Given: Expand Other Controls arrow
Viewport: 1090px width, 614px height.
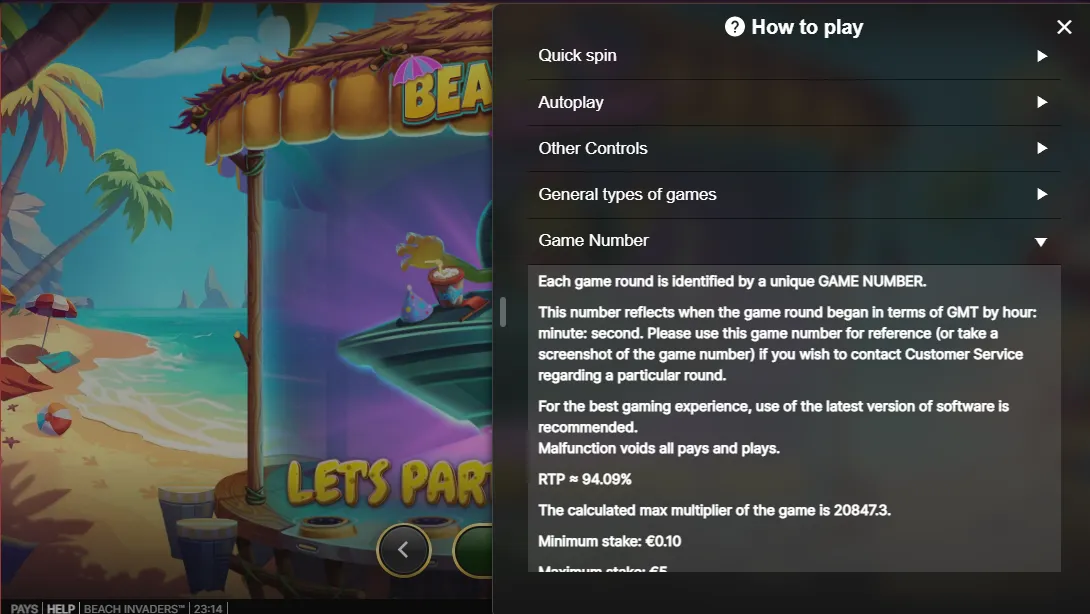Looking at the screenshot, I should coord(1041,148).
